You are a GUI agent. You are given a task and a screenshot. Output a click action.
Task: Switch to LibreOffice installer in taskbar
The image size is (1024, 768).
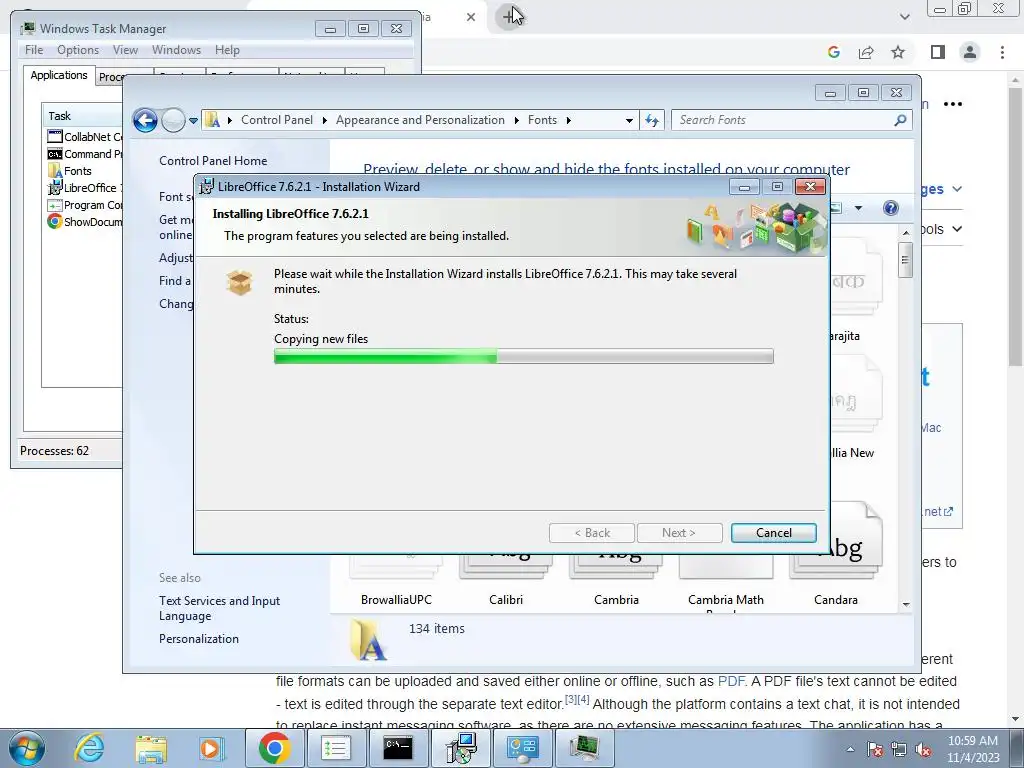[x=460, y=748]
